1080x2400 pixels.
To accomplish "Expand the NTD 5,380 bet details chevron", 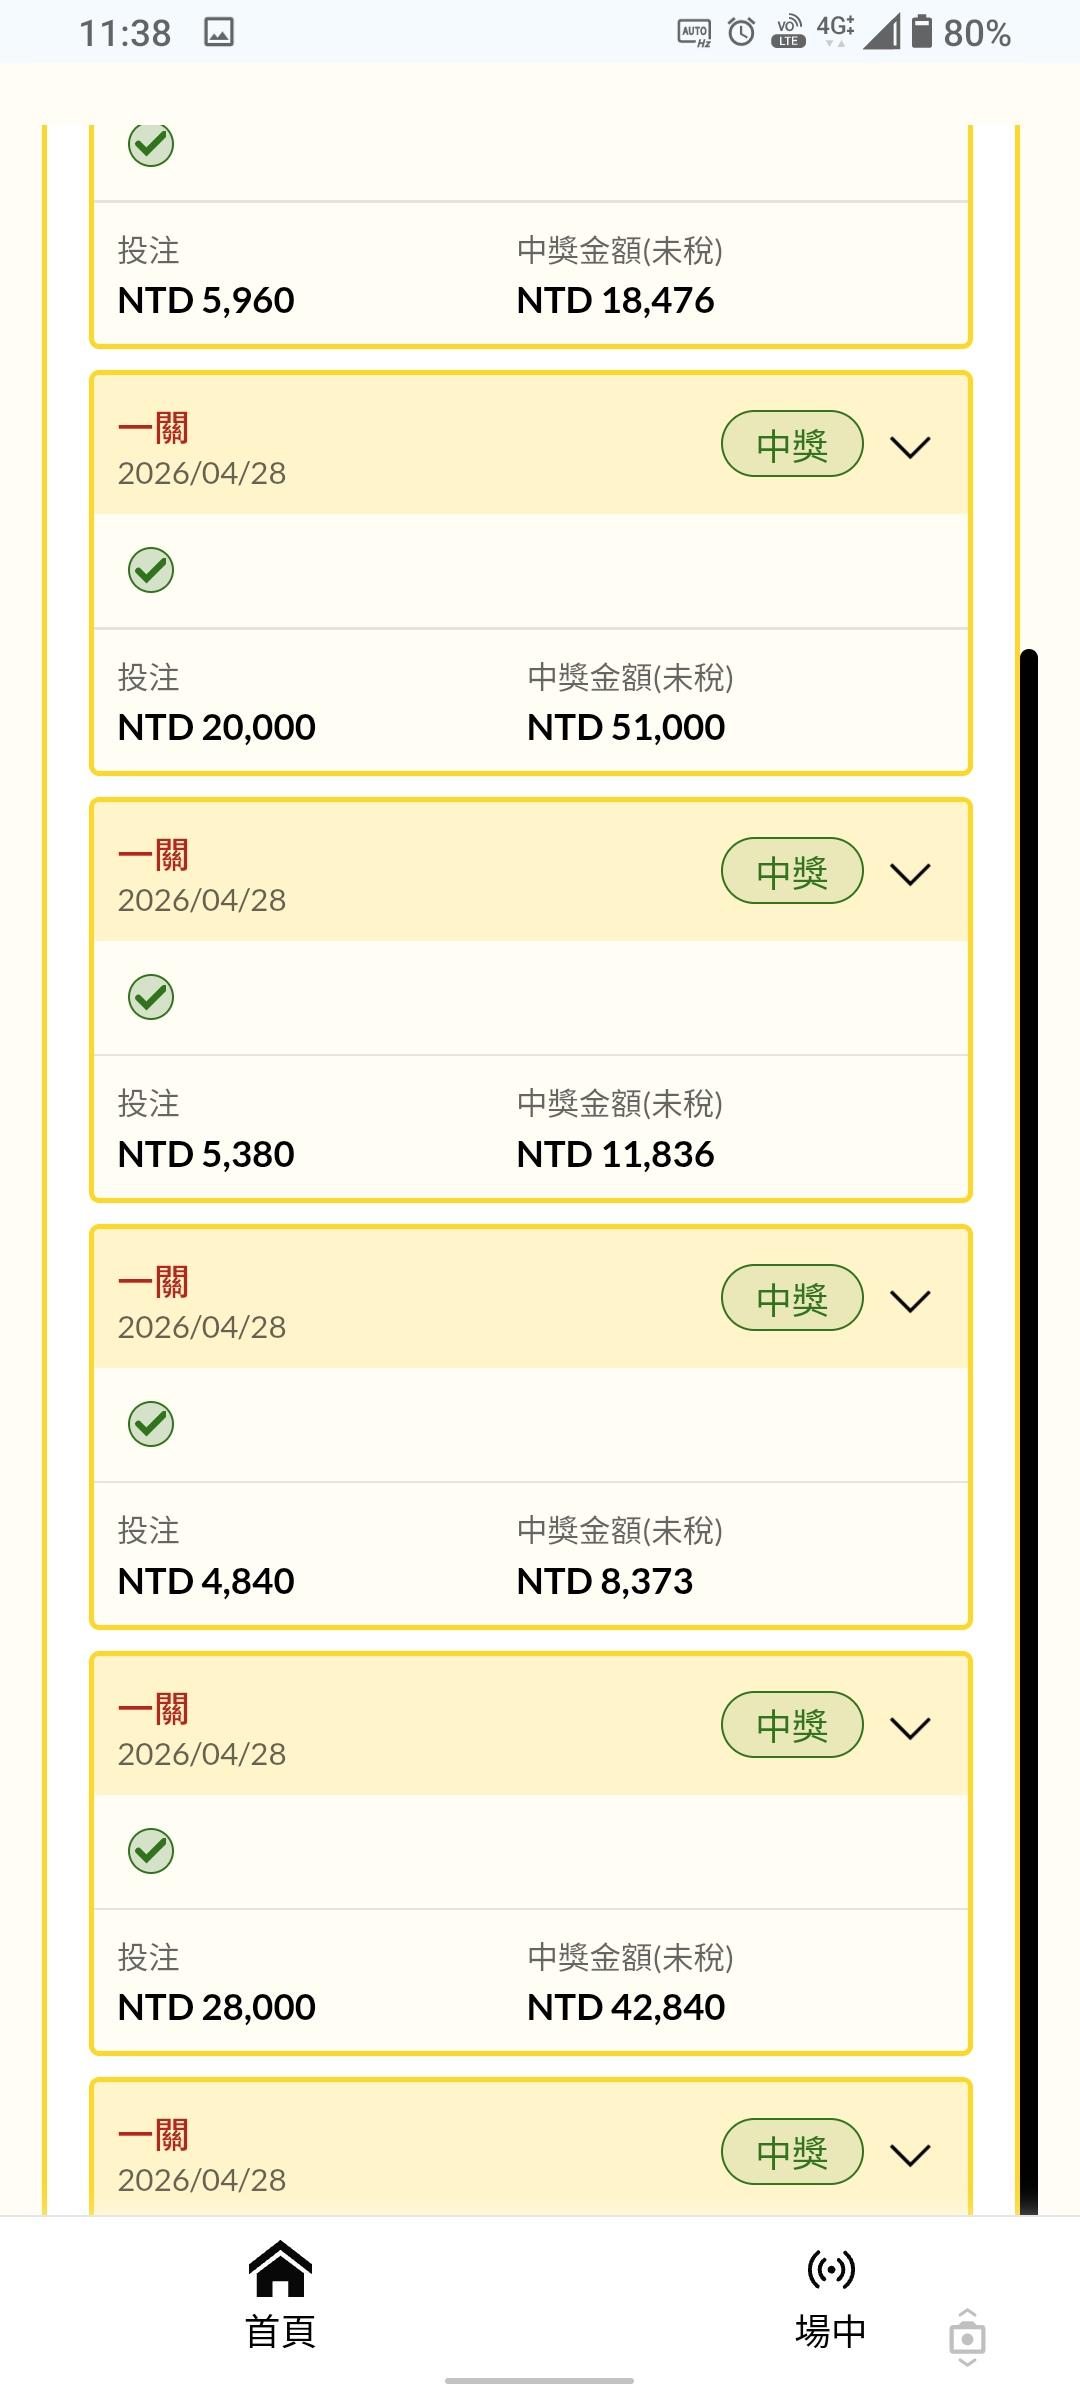I will pyautogui.click(x=910, y=873).
